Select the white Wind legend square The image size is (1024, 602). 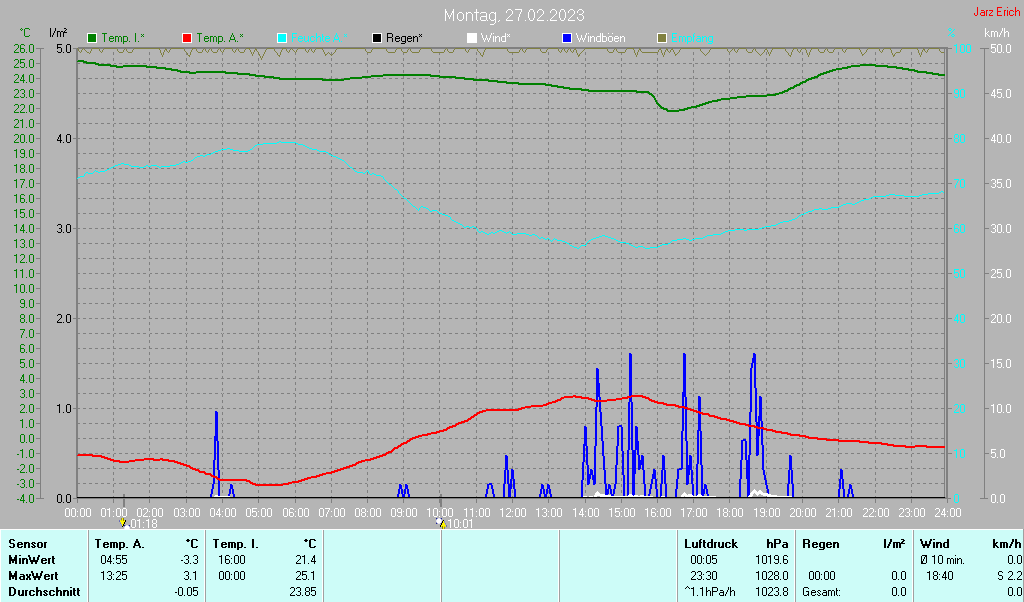click(x=472, y=38)
